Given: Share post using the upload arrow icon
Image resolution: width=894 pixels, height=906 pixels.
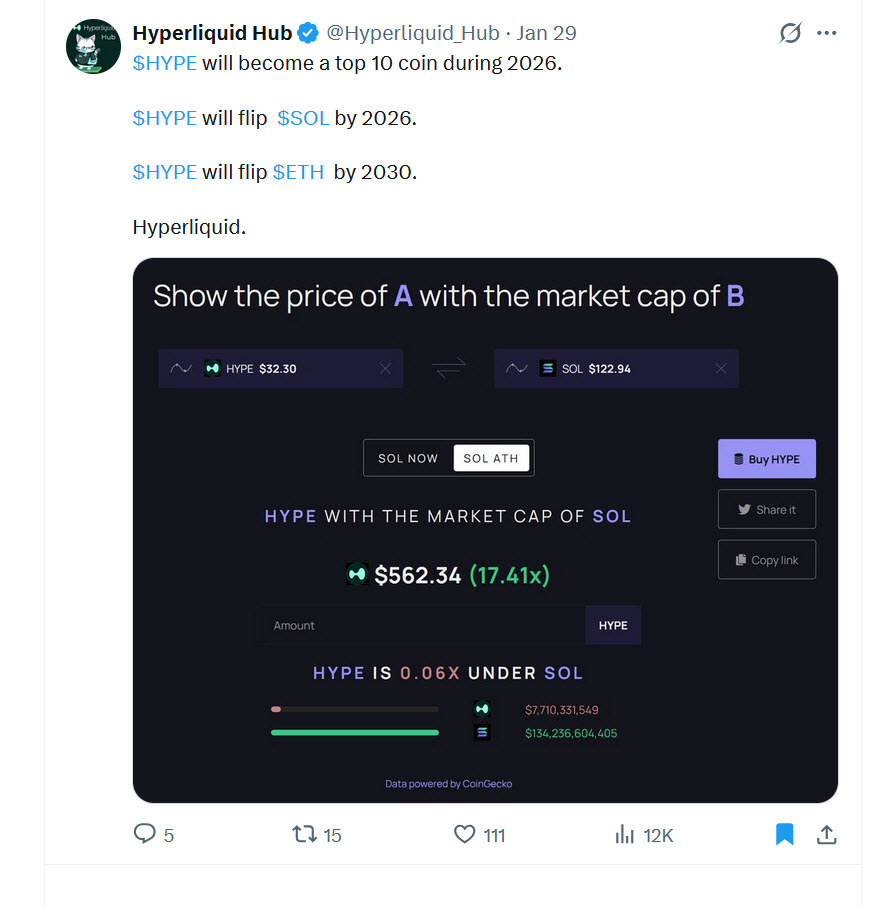Looking at the screenshot, I should tap(827, 834).
